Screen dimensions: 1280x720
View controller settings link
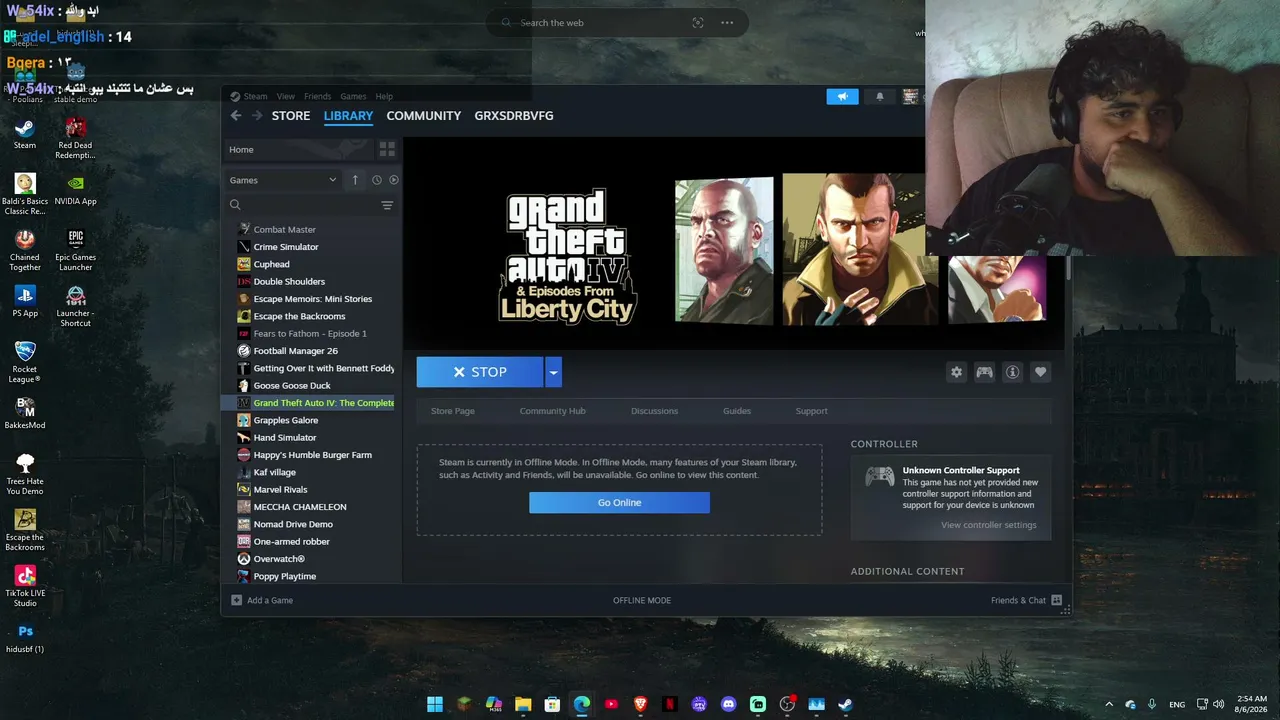pos(989,525)
